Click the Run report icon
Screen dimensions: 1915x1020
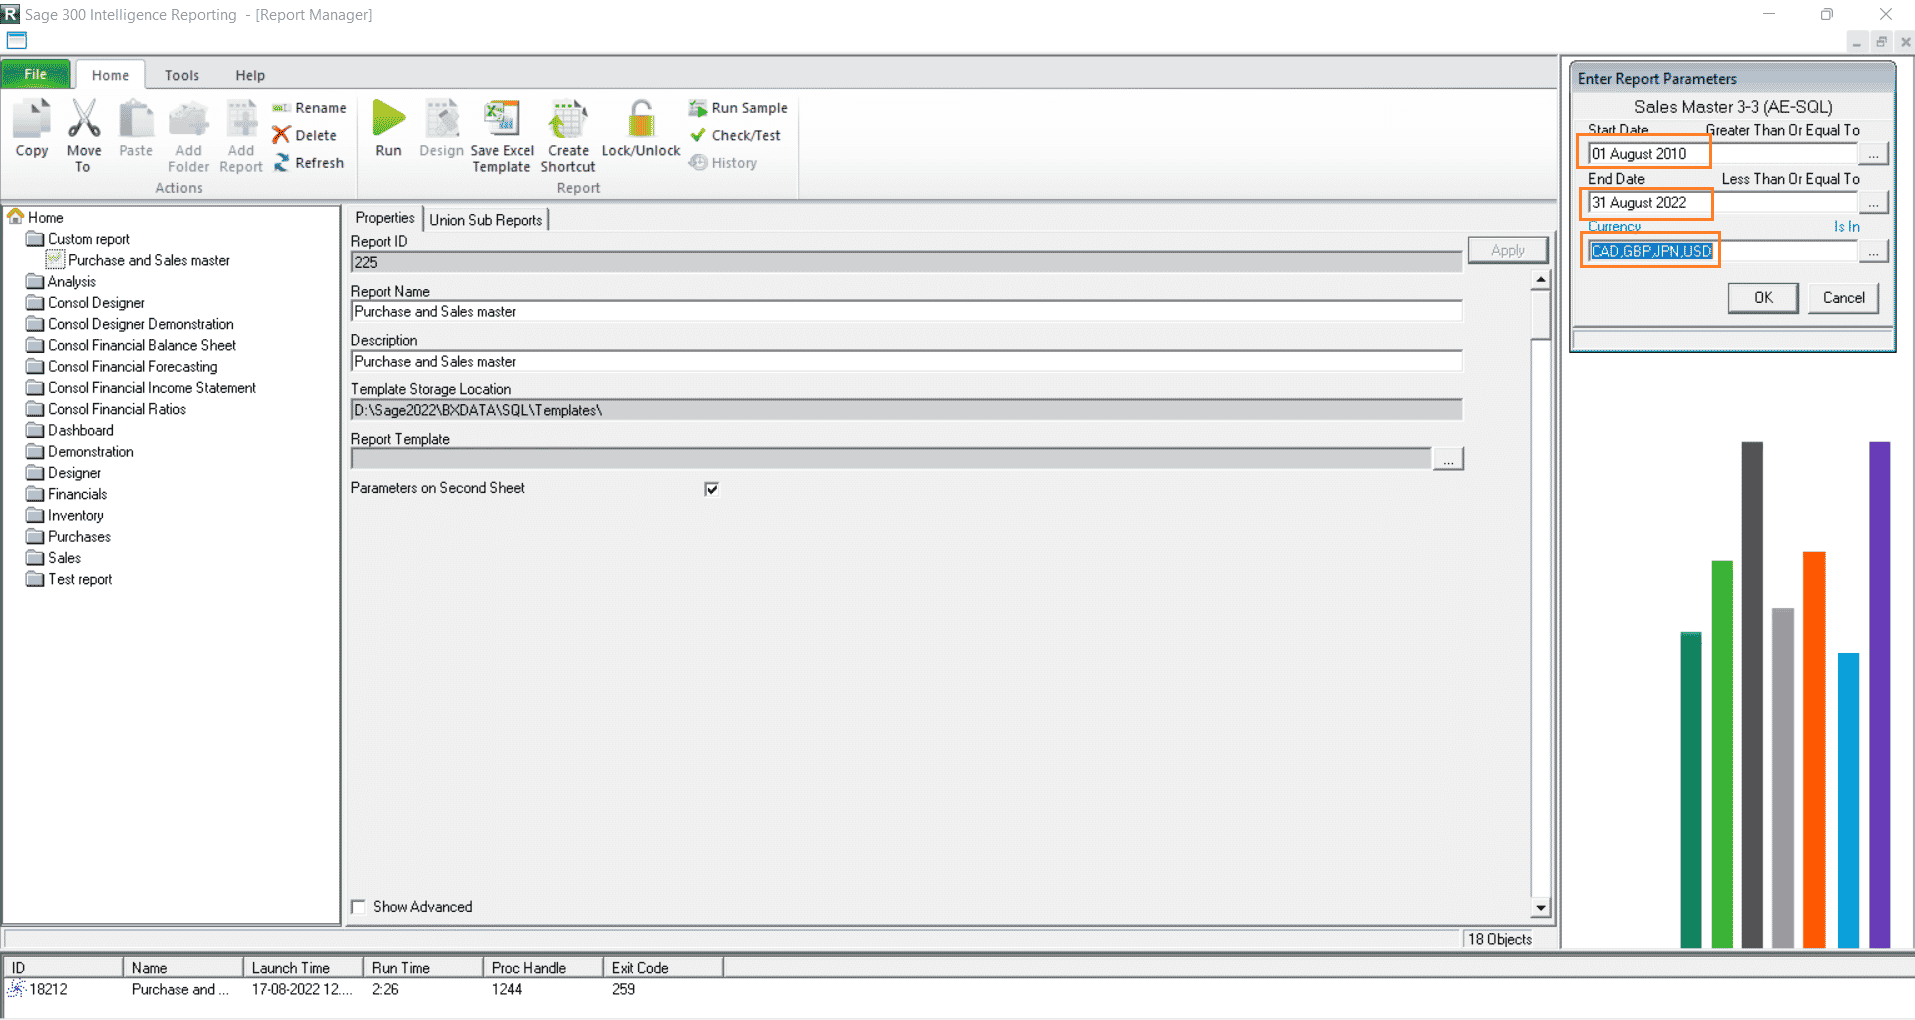(x=388, y=128)
